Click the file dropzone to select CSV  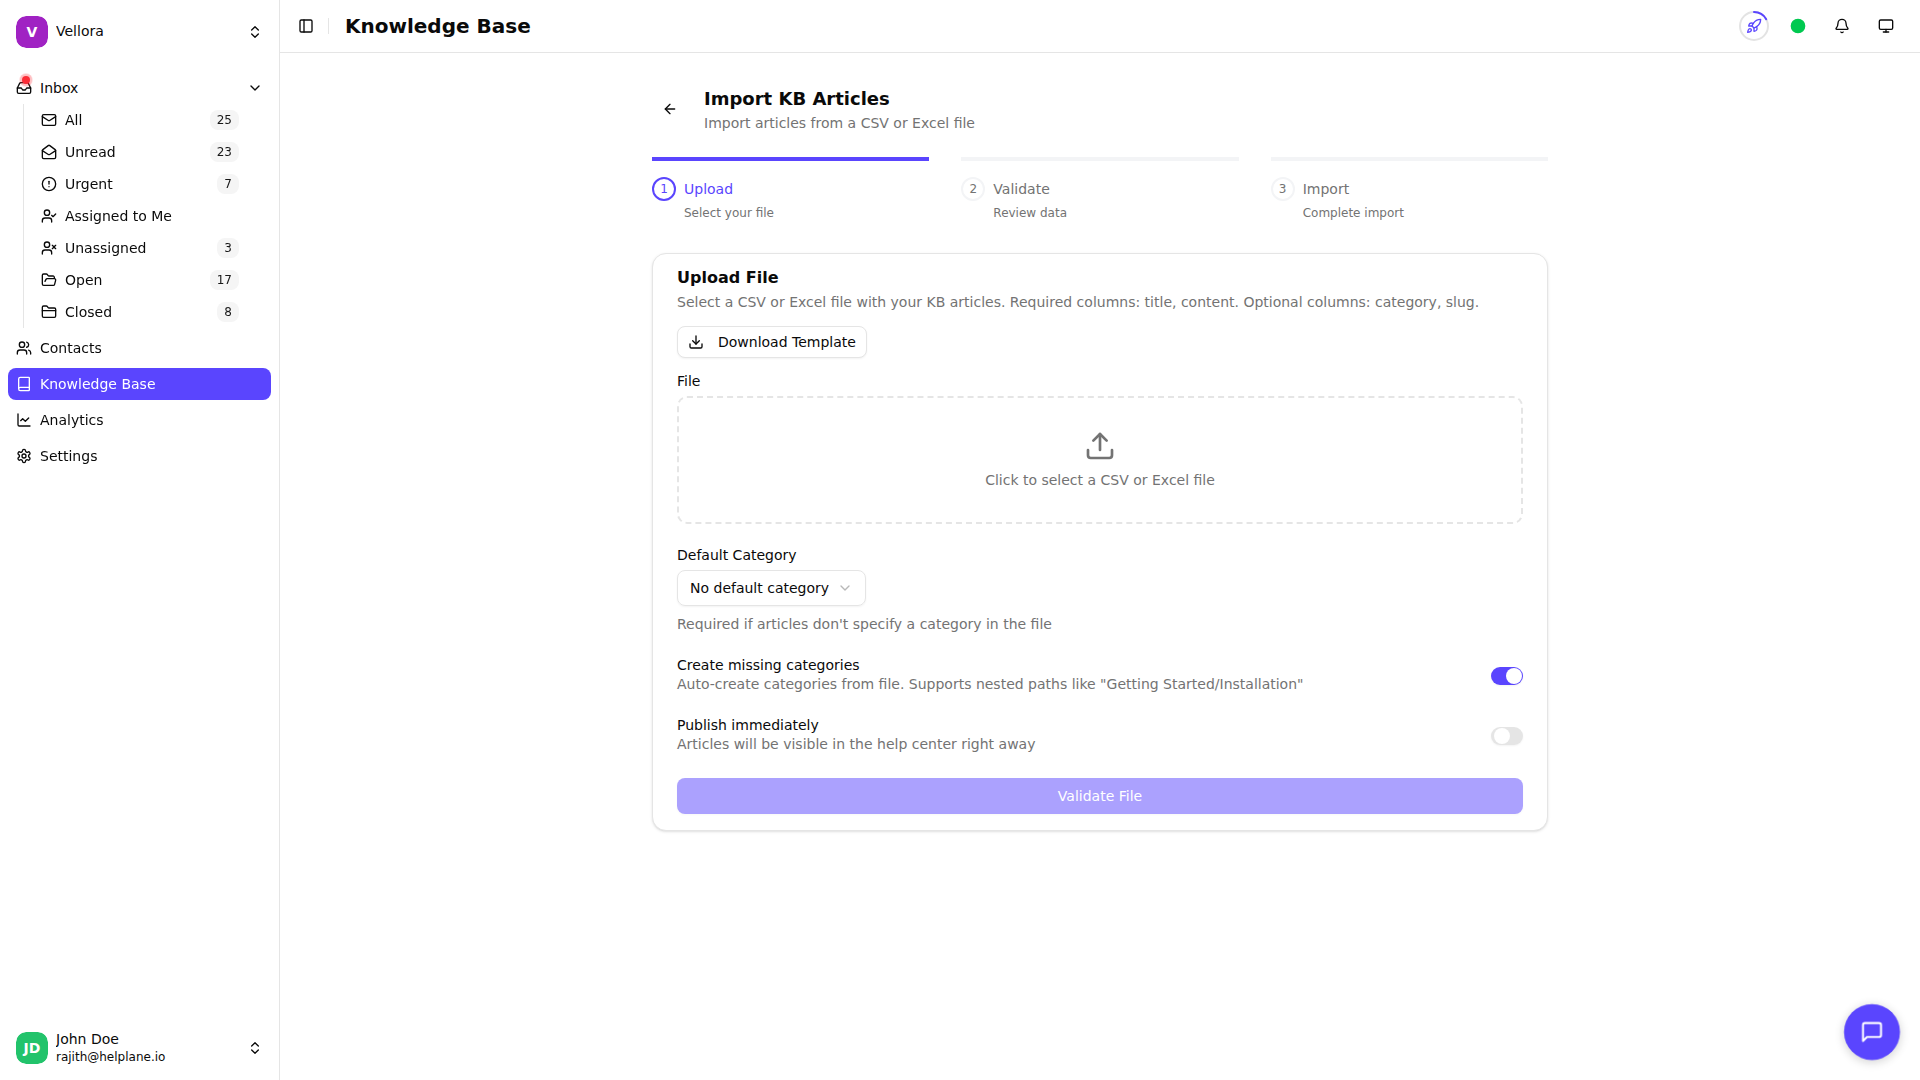tap(1100, 460)
